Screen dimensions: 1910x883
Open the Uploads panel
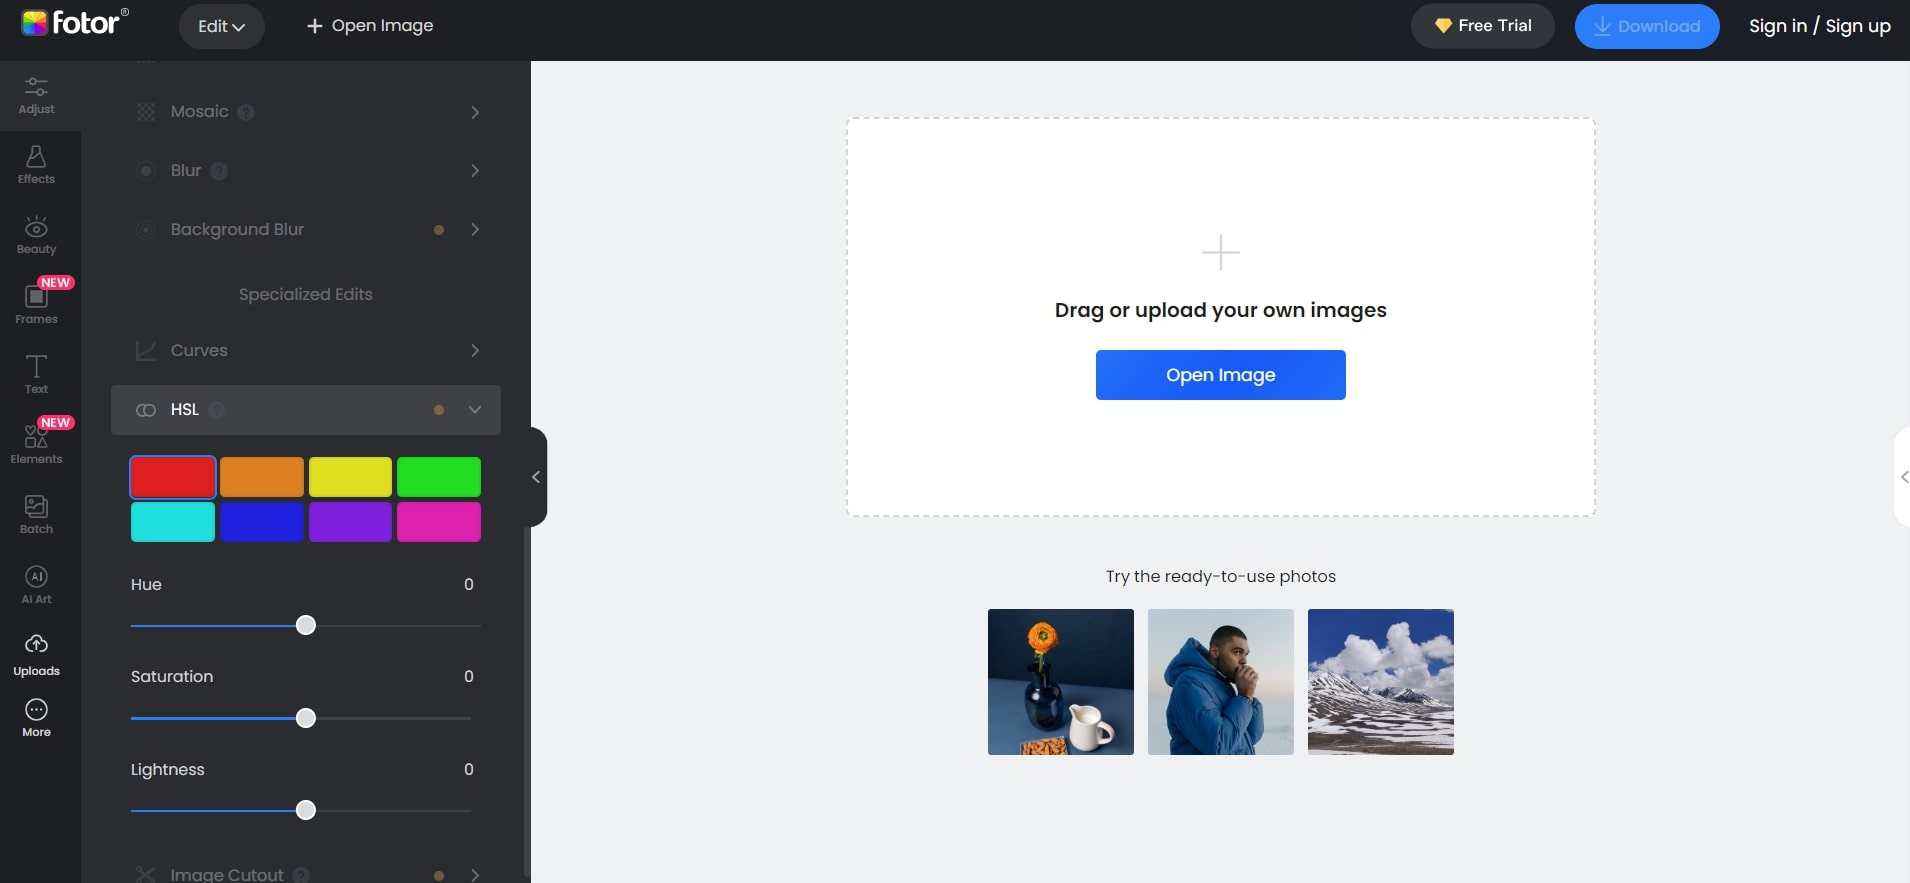tap(36, 655)
